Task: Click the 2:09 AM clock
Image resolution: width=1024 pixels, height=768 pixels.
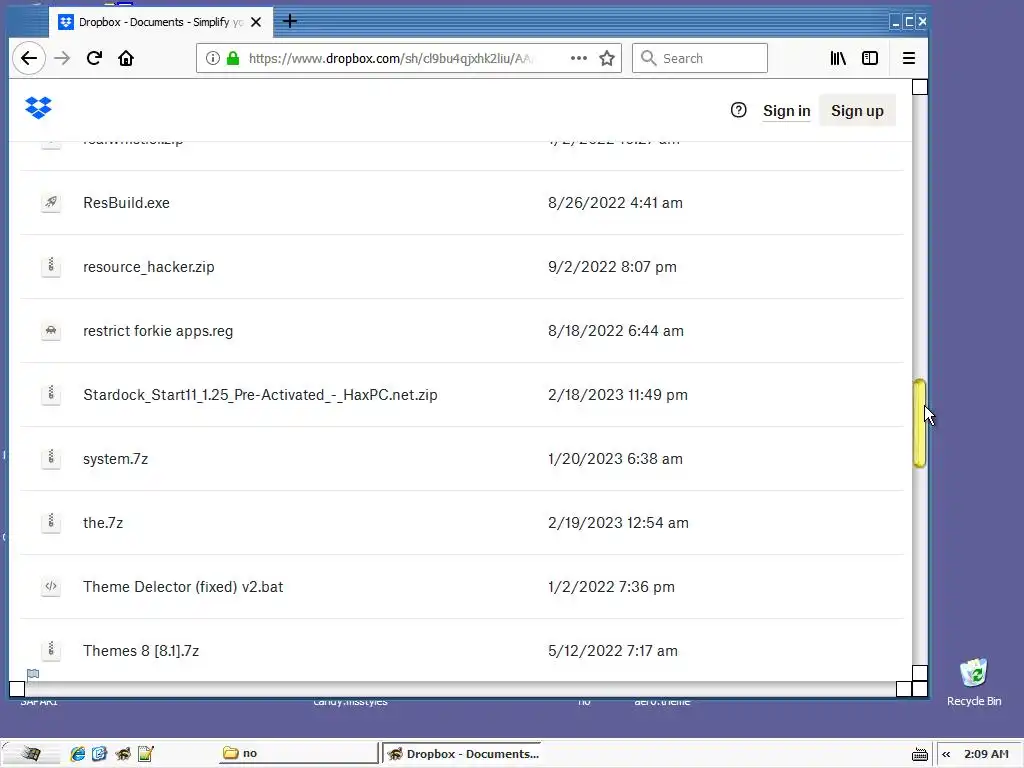Action: pyautogui.click(x=986, y=754)
